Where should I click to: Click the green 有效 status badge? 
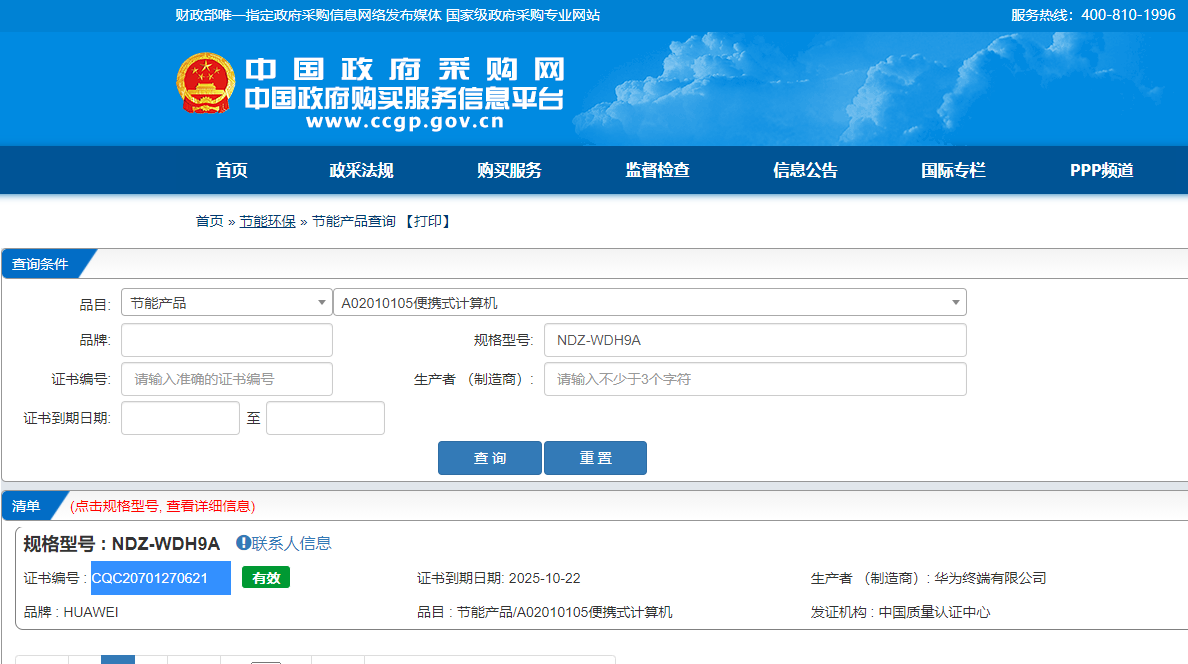pyautogui.click(x=266, y=578)
